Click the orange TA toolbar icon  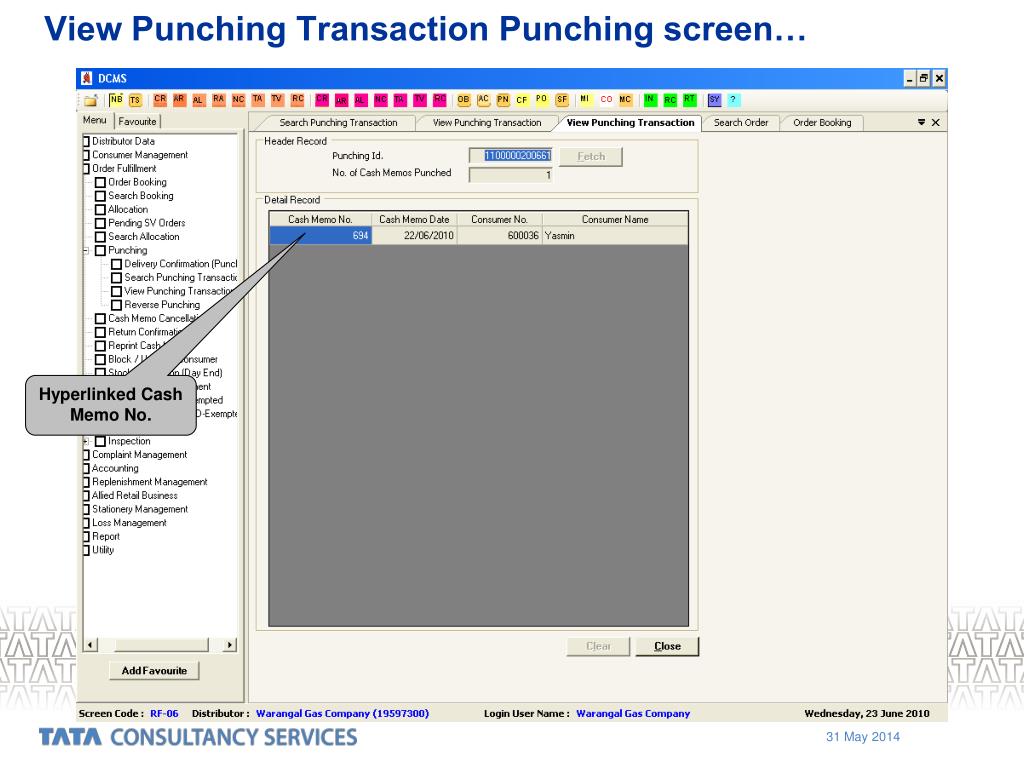coord(258,99)
